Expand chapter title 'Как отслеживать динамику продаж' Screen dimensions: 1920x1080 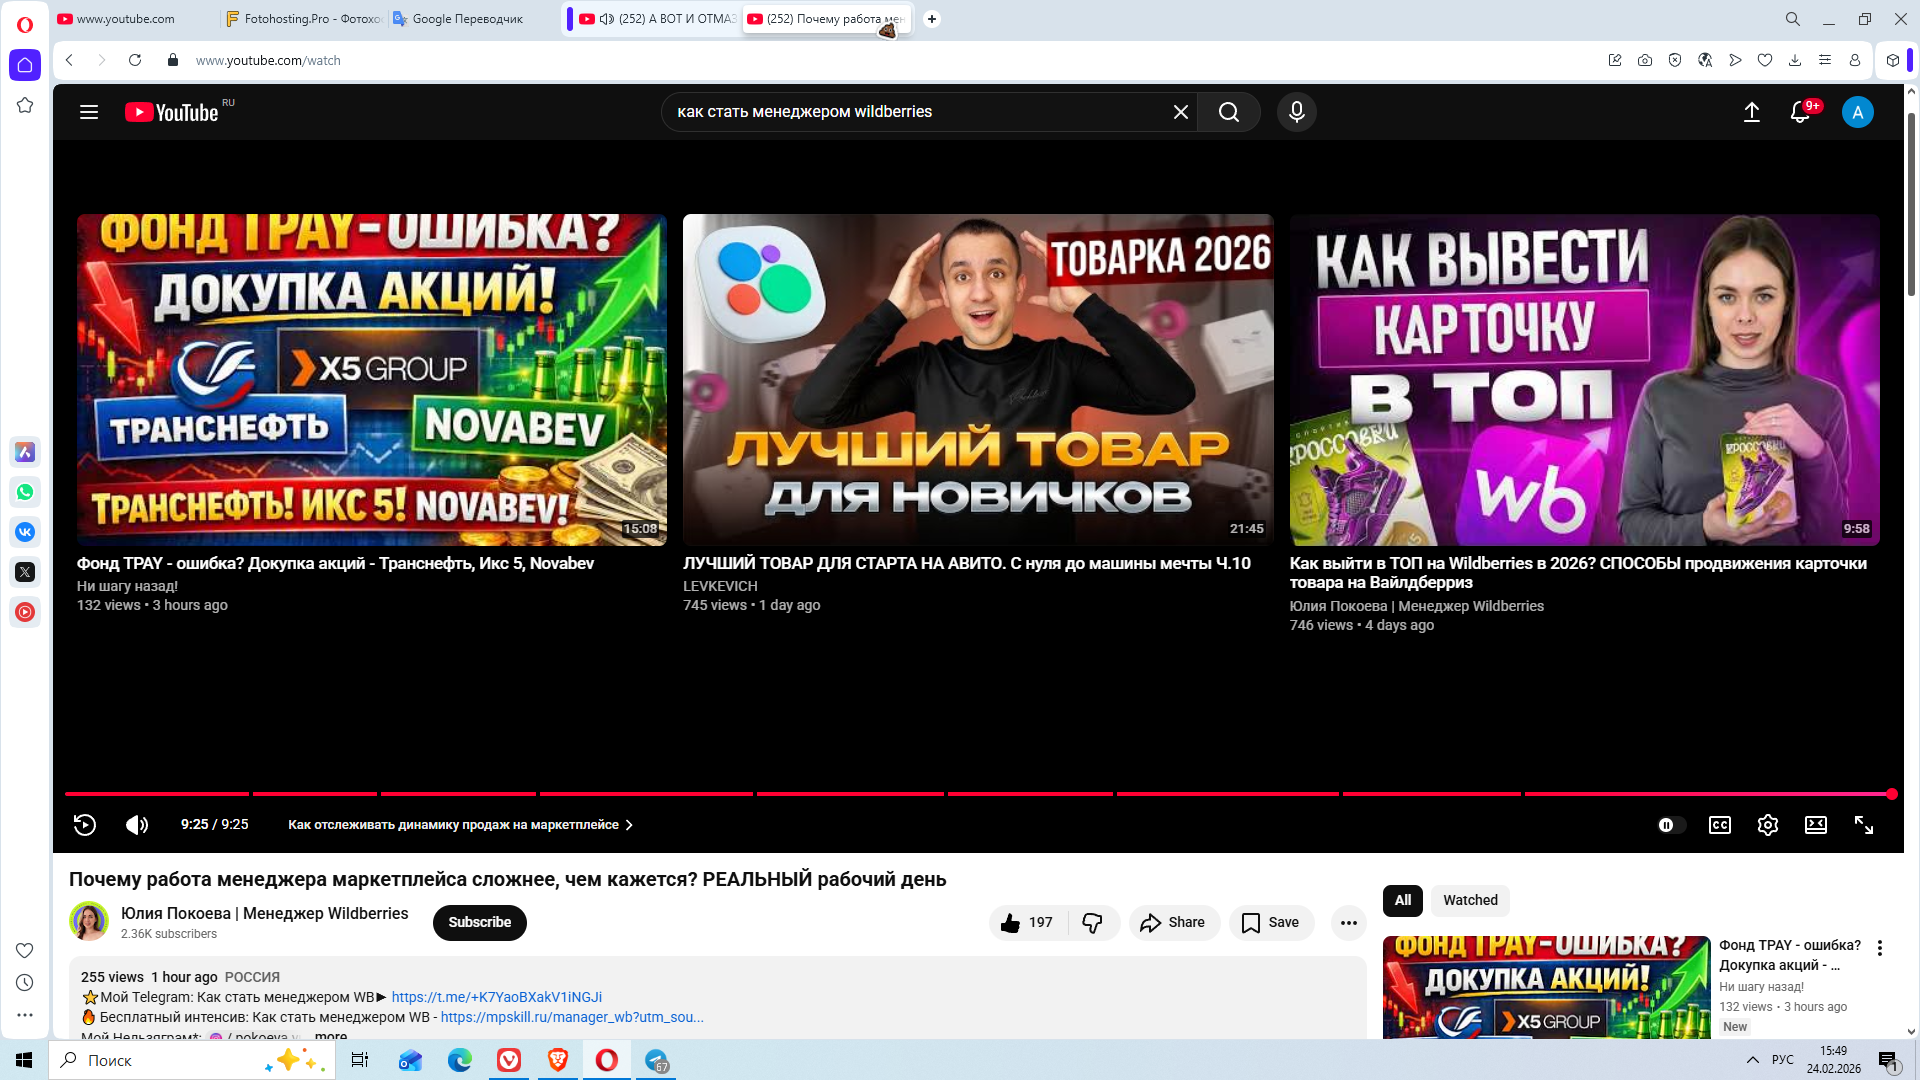point(460,825)
